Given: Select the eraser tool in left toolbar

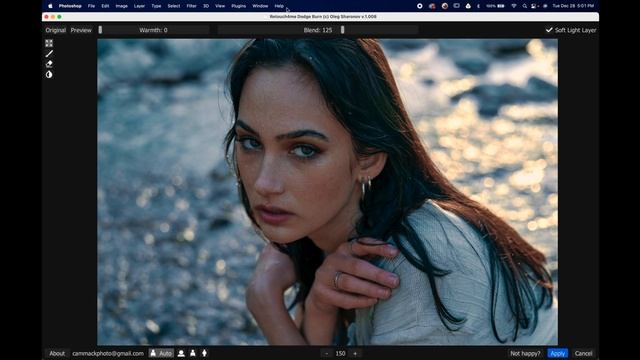Looking at the screenshot, I should click(x=49, y=64).
